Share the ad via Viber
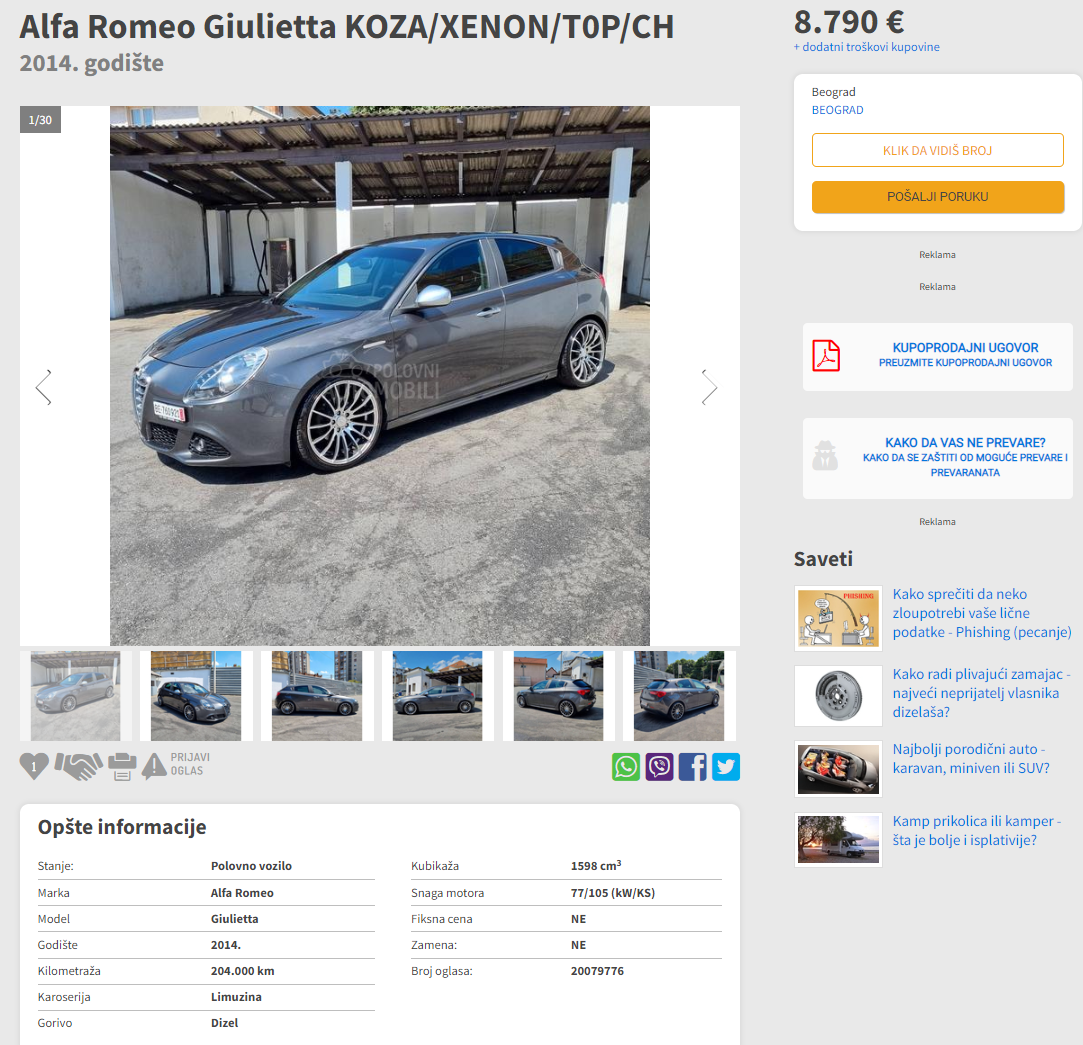 (660, 767)
